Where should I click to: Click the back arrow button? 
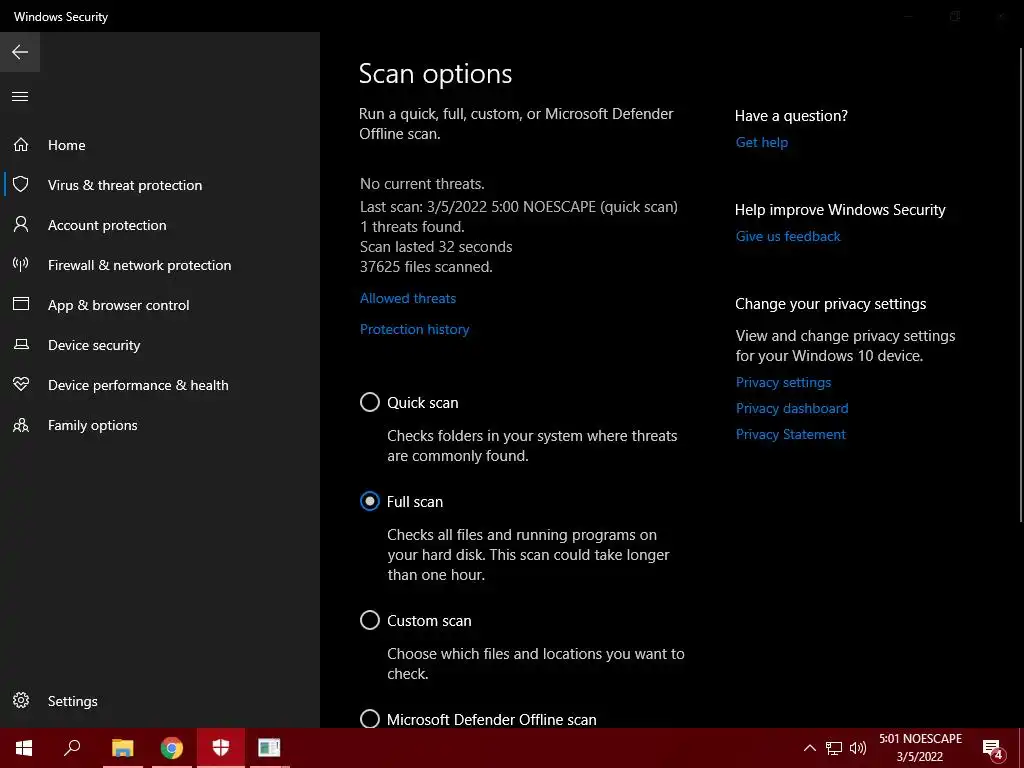[x=20, y=52]
